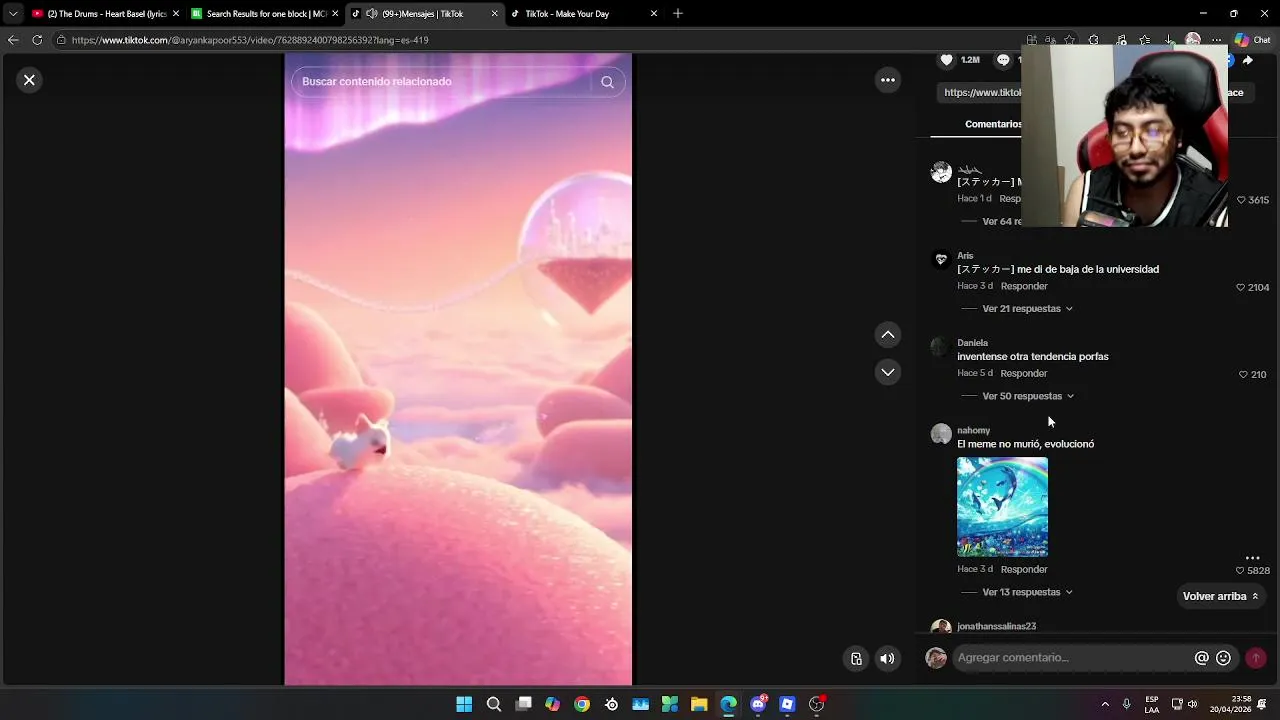The width and height of the screenshot is (1280, 720).
Task: Expand Ver 13 respuestas replies
Action: [1027, 592]
